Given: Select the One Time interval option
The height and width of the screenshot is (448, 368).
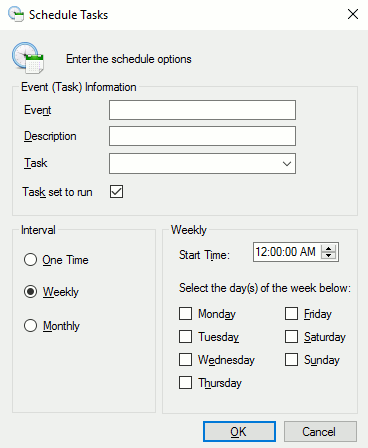Looking at the screenshot, I should [x=30, y=259].
